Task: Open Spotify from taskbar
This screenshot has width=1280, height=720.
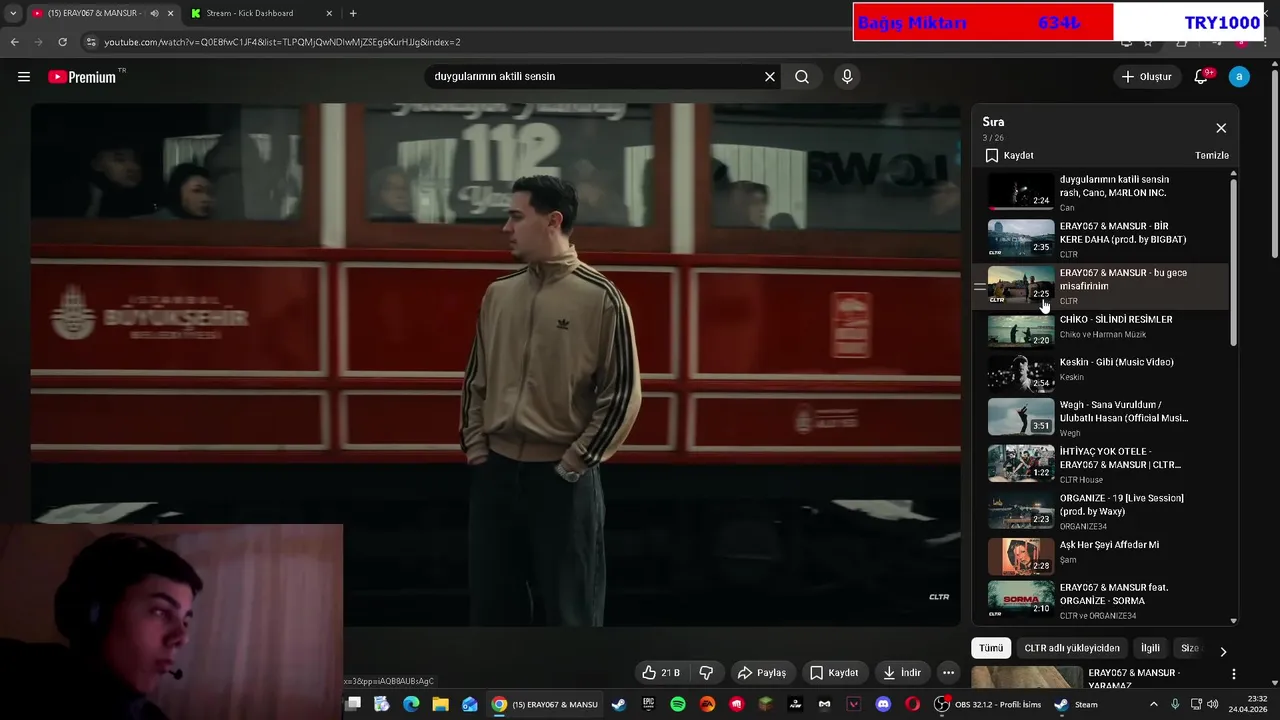Action: tap(678, 704)
